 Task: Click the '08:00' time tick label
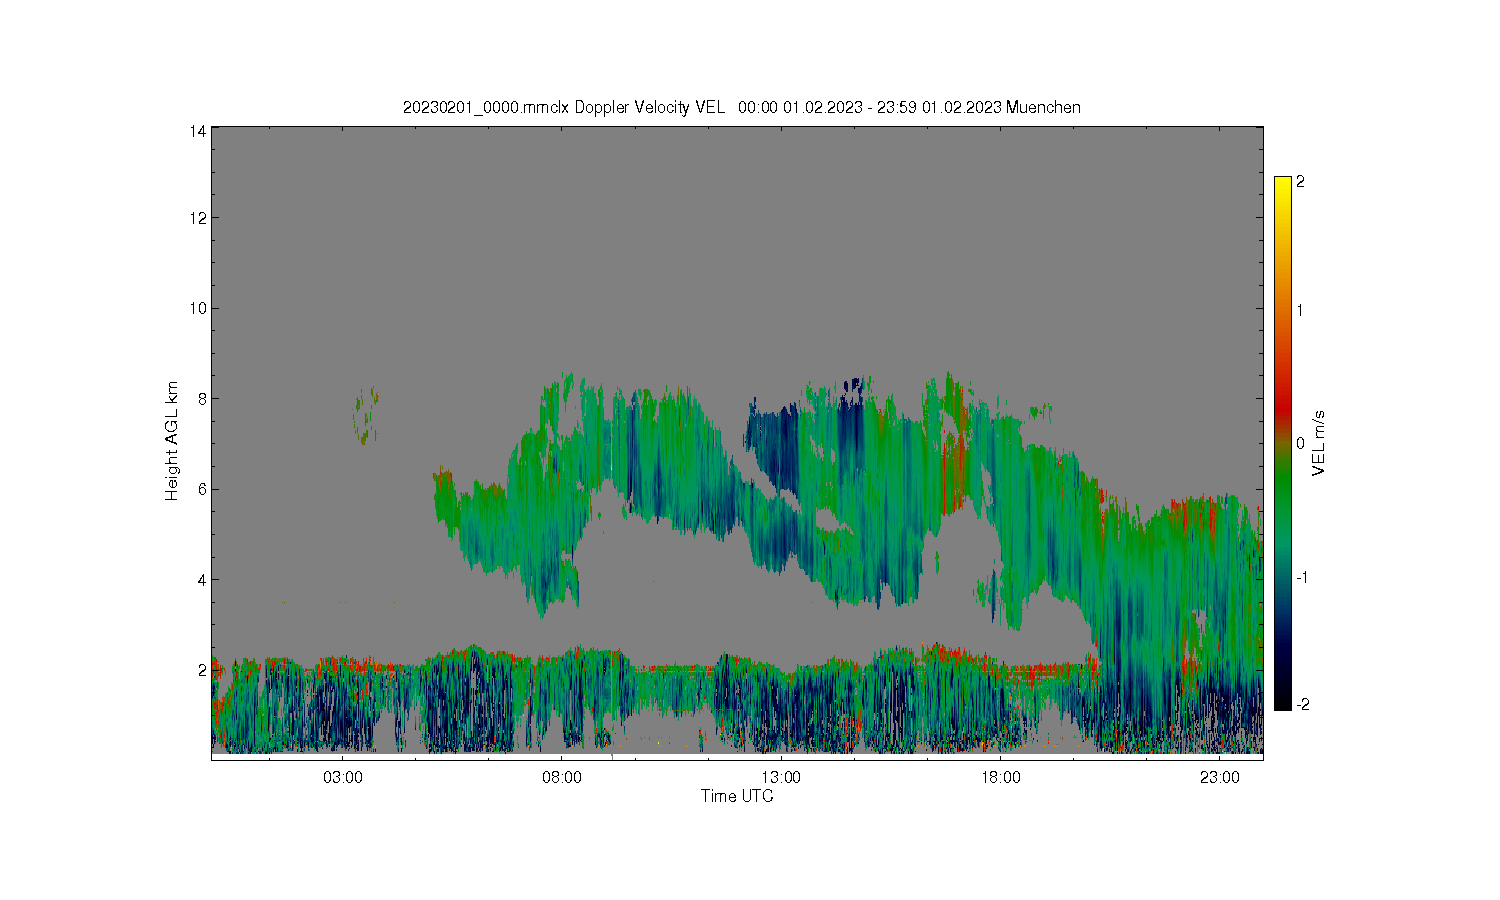pyautogui.click(x=562, y=778)
